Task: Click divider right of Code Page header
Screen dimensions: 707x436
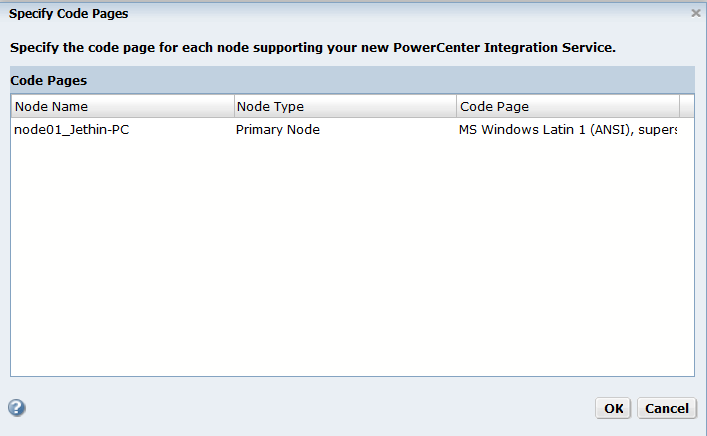Action: [x=680, y=106]
